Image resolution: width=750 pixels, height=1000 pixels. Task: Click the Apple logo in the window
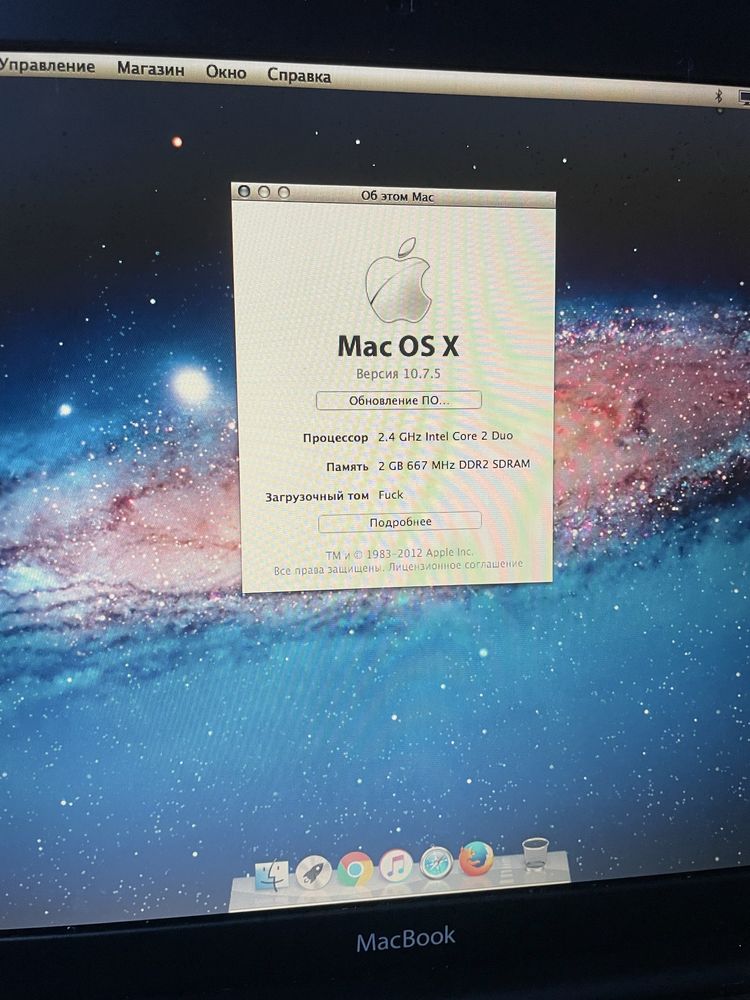pyautogui.click(x=398, y=281)
